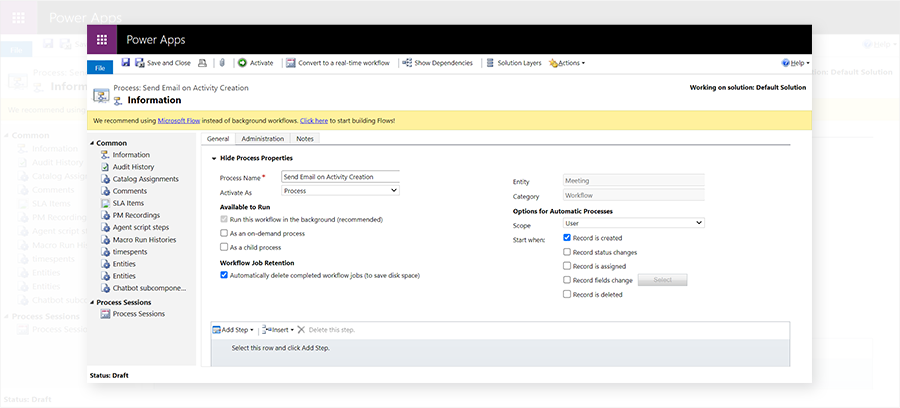Click the Category field showing Workflow
This screenshot has height=408, width=900.
click(x=634, y=196)
